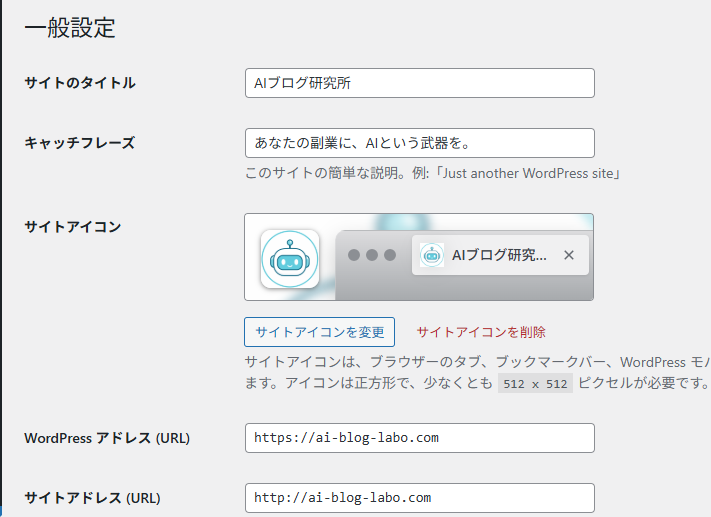Select the サイトアドレス (URL) field
The height and width of the screenshot is (517, 711).
coord(419,498)
